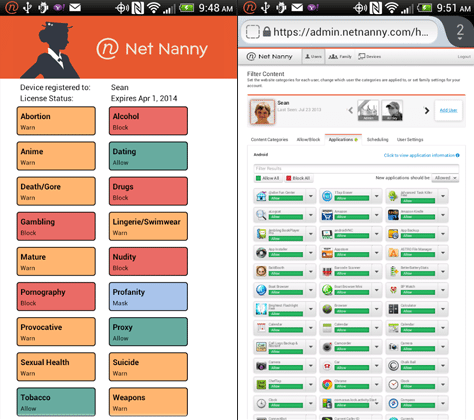
Task: Tap the aLogcat magnifier icon
Action: point(261,215)
